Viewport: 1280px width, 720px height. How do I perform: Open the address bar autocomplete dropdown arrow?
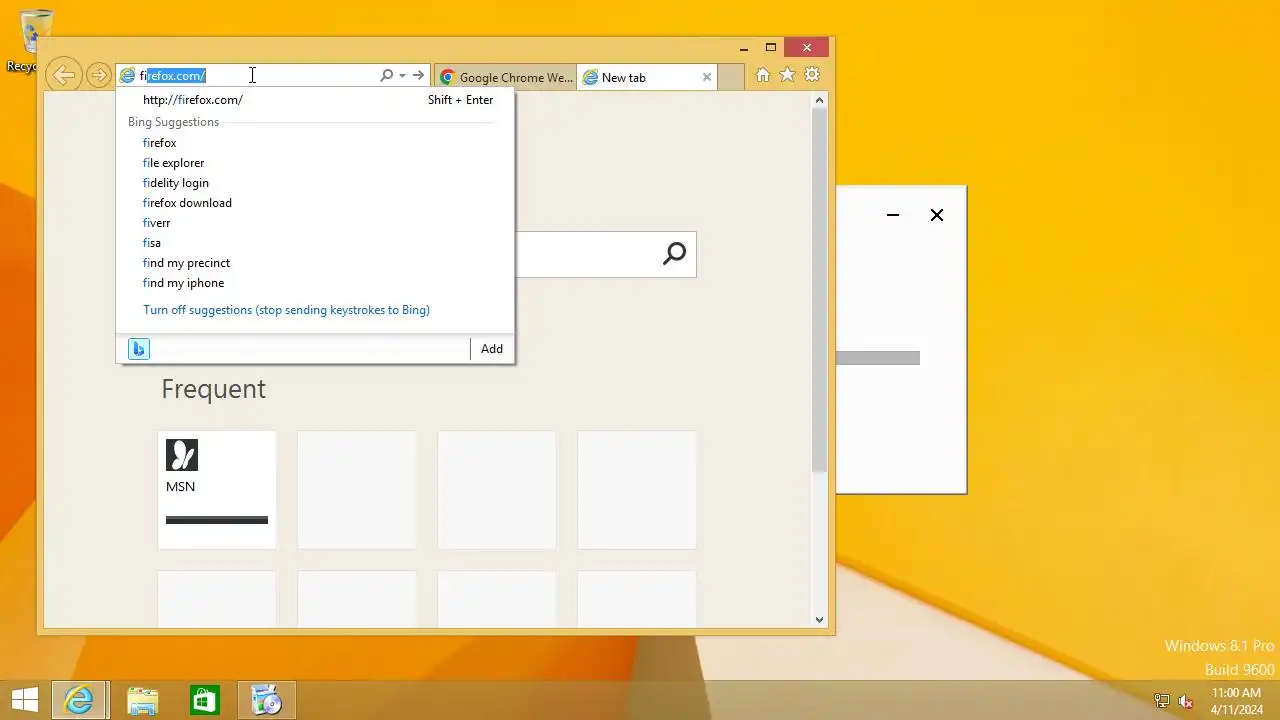coord(402,75)
